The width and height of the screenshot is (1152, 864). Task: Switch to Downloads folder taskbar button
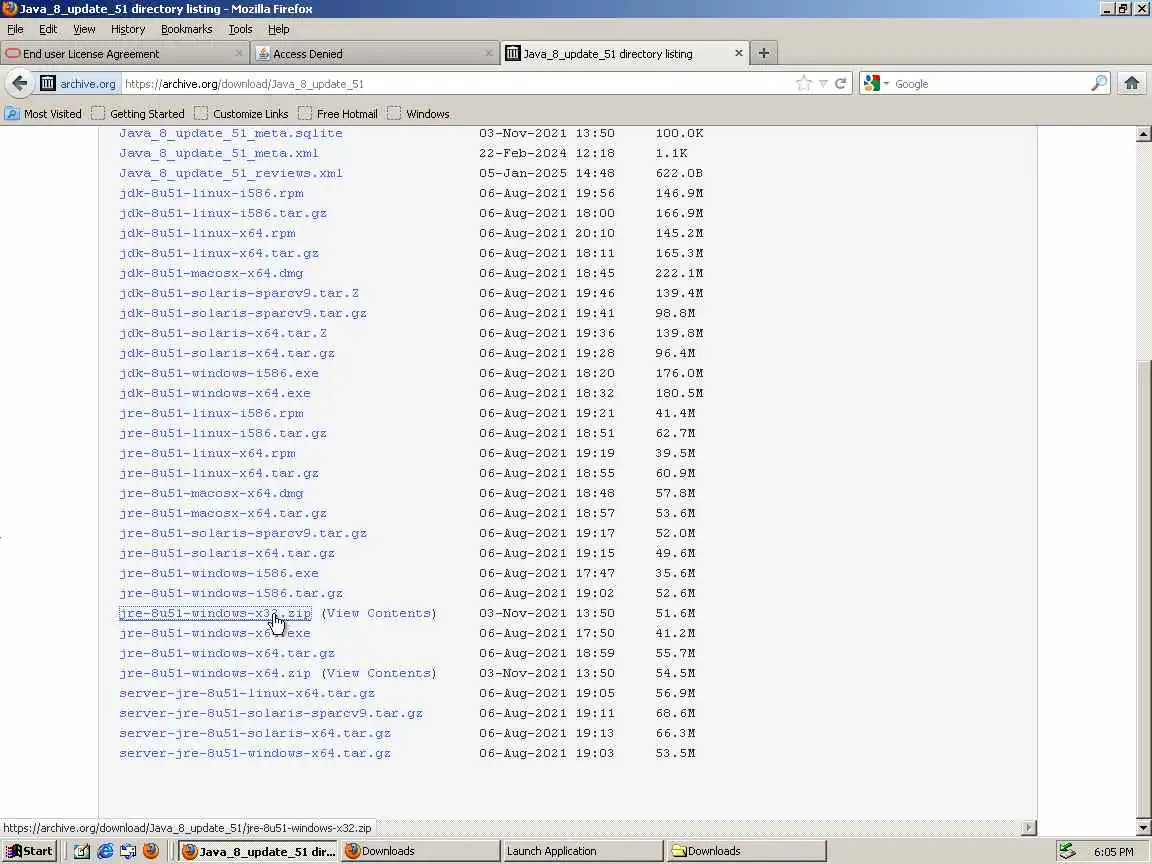pos(746,851)
